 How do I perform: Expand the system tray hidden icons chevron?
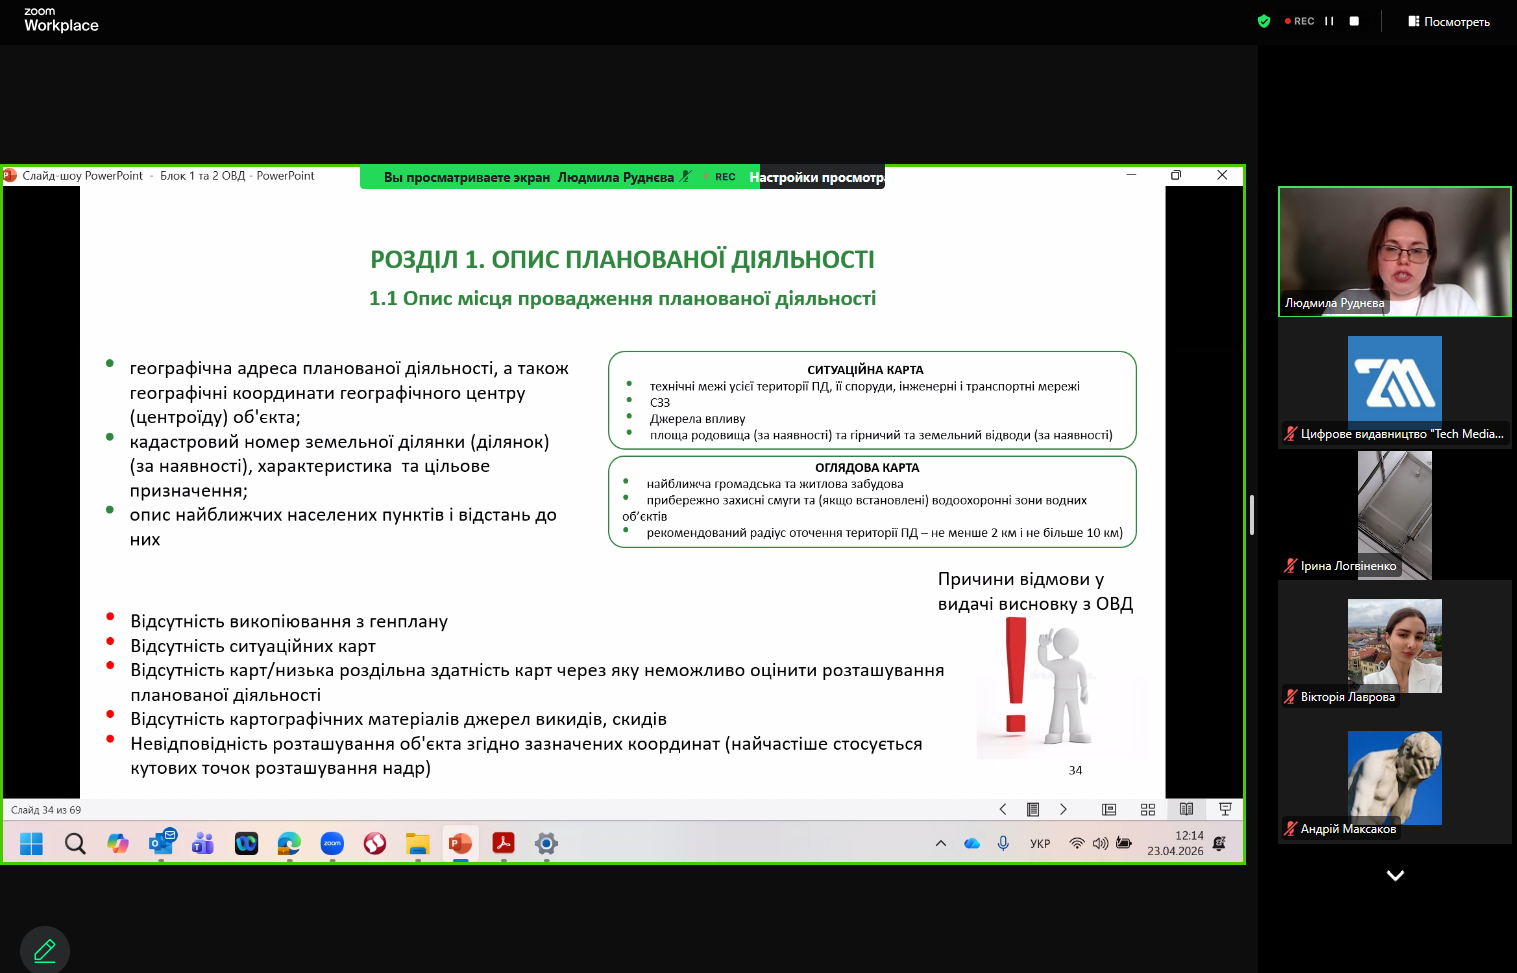(x=941, y=843)
